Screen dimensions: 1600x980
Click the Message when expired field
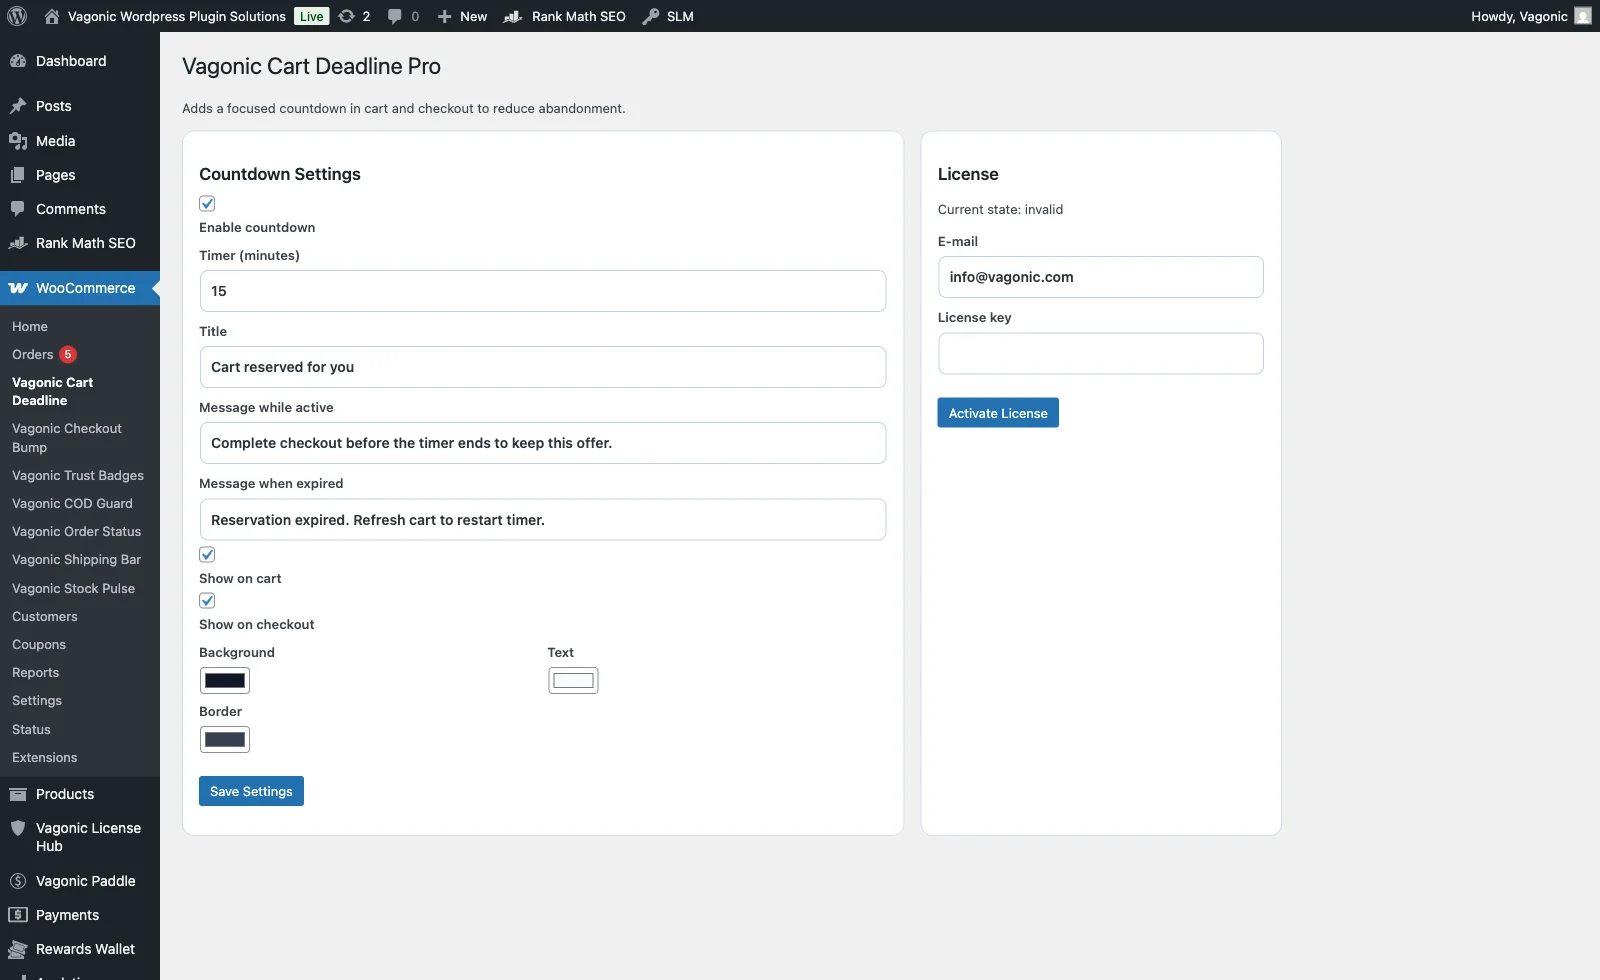click(543, 520)
